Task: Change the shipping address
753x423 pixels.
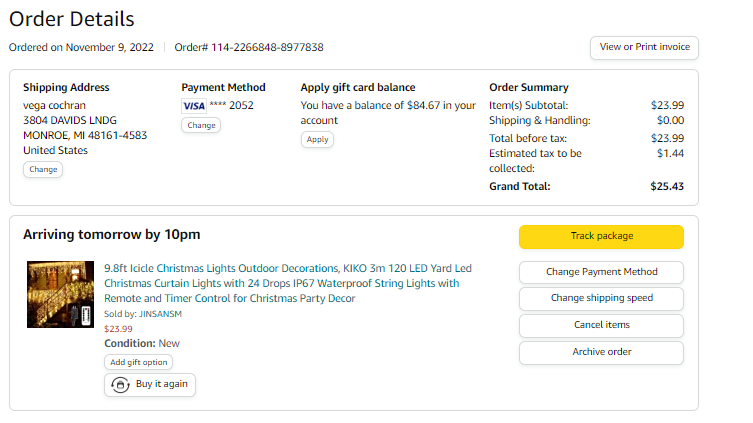Action: pos(43,169)
